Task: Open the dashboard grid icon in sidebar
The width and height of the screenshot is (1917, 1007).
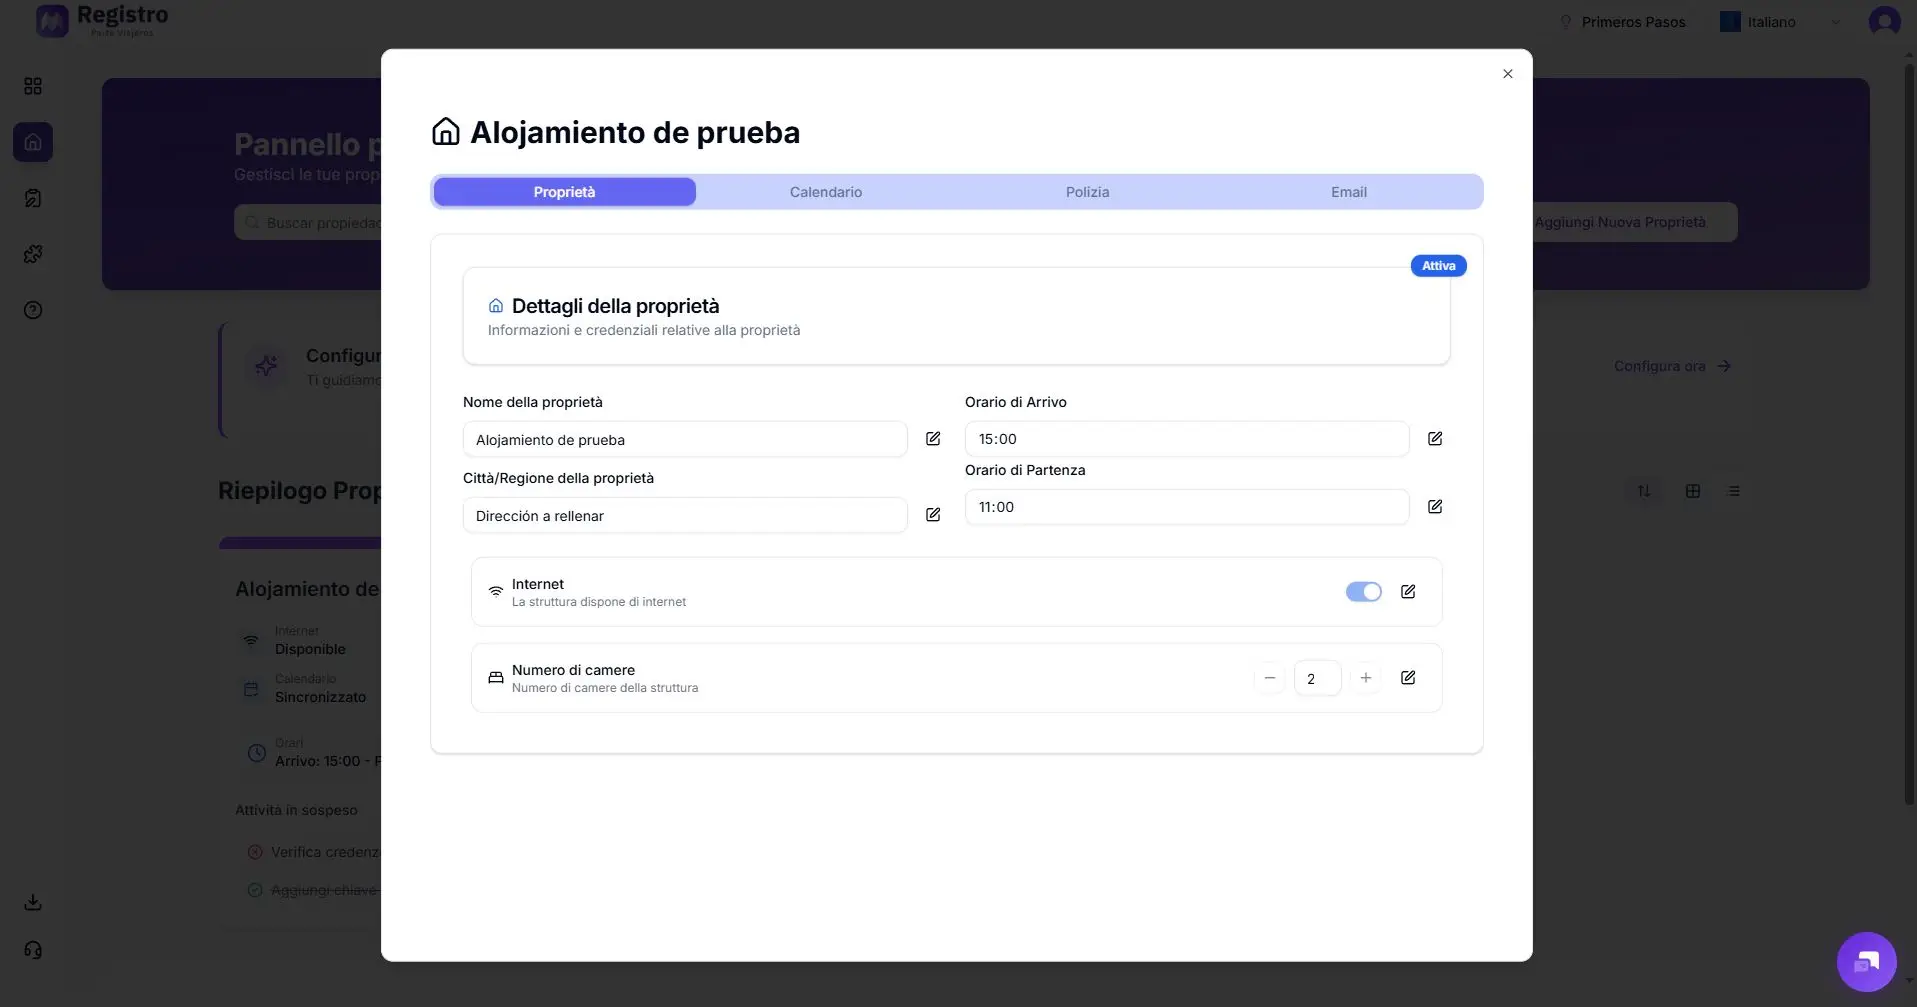Action: click(33, 86)
